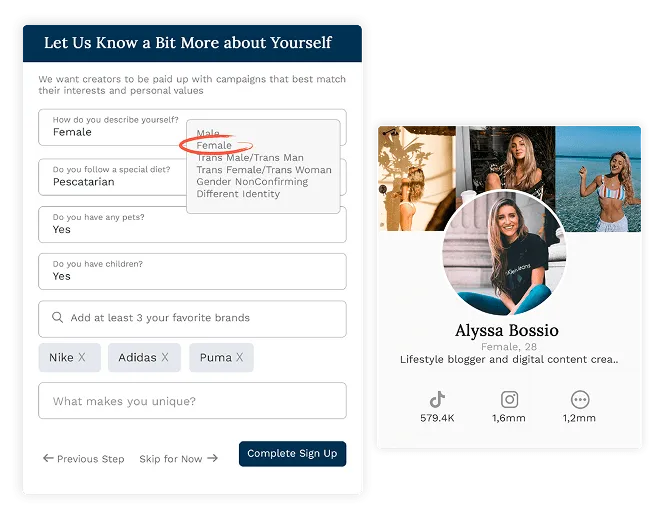
Task: Click the Complete Sign Up button
Action: point(292,453)
